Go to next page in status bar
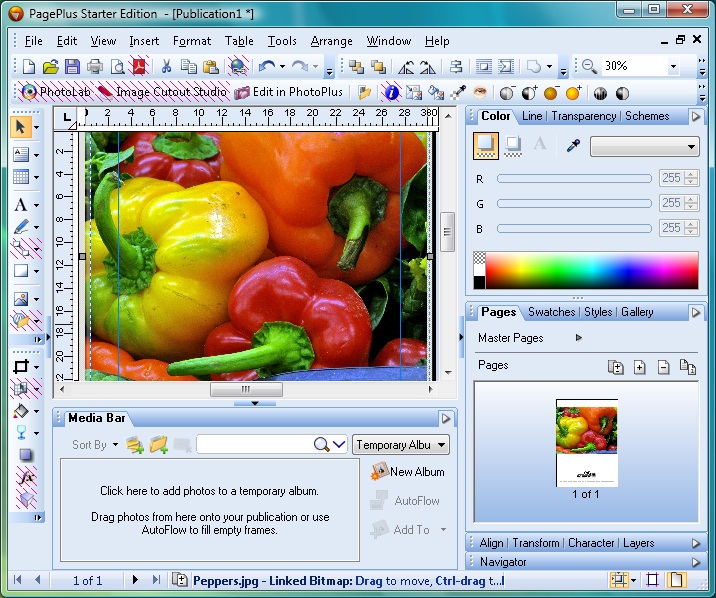716x598 pixels. tap(135, 580)
